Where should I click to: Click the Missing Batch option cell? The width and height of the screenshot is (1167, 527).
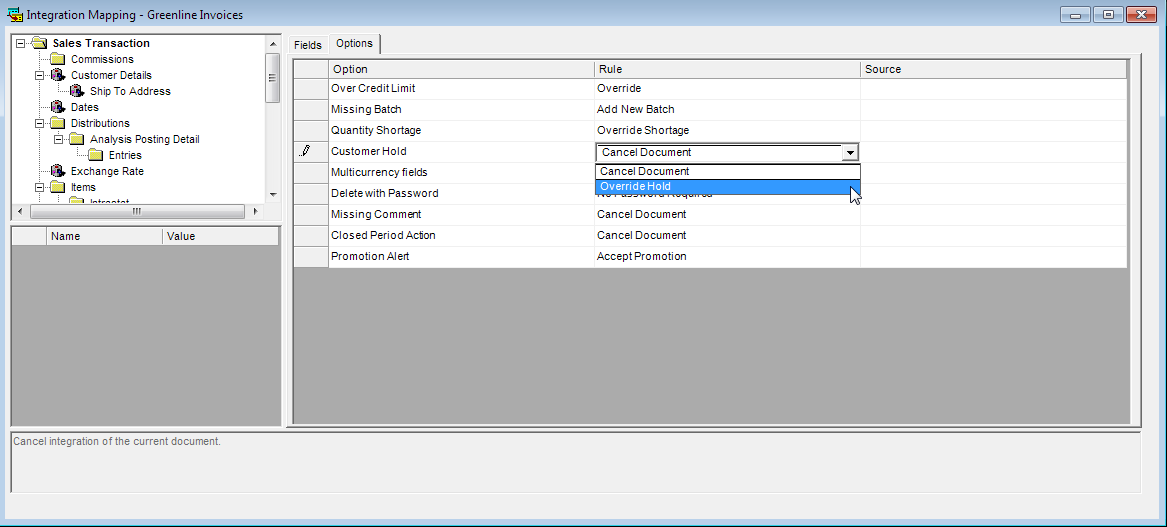[461, 109]
